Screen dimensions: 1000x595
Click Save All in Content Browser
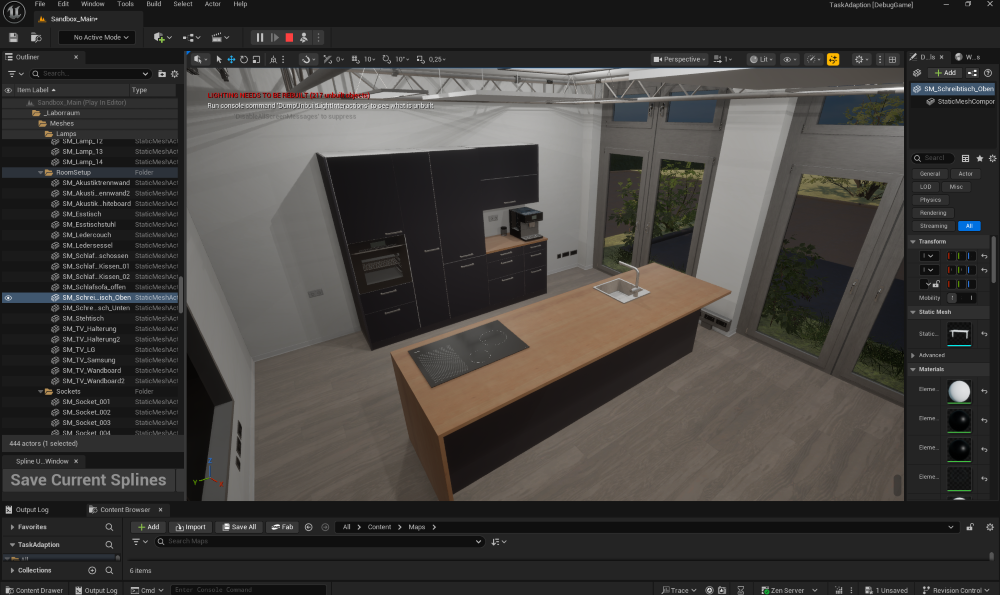click(238, 527)
